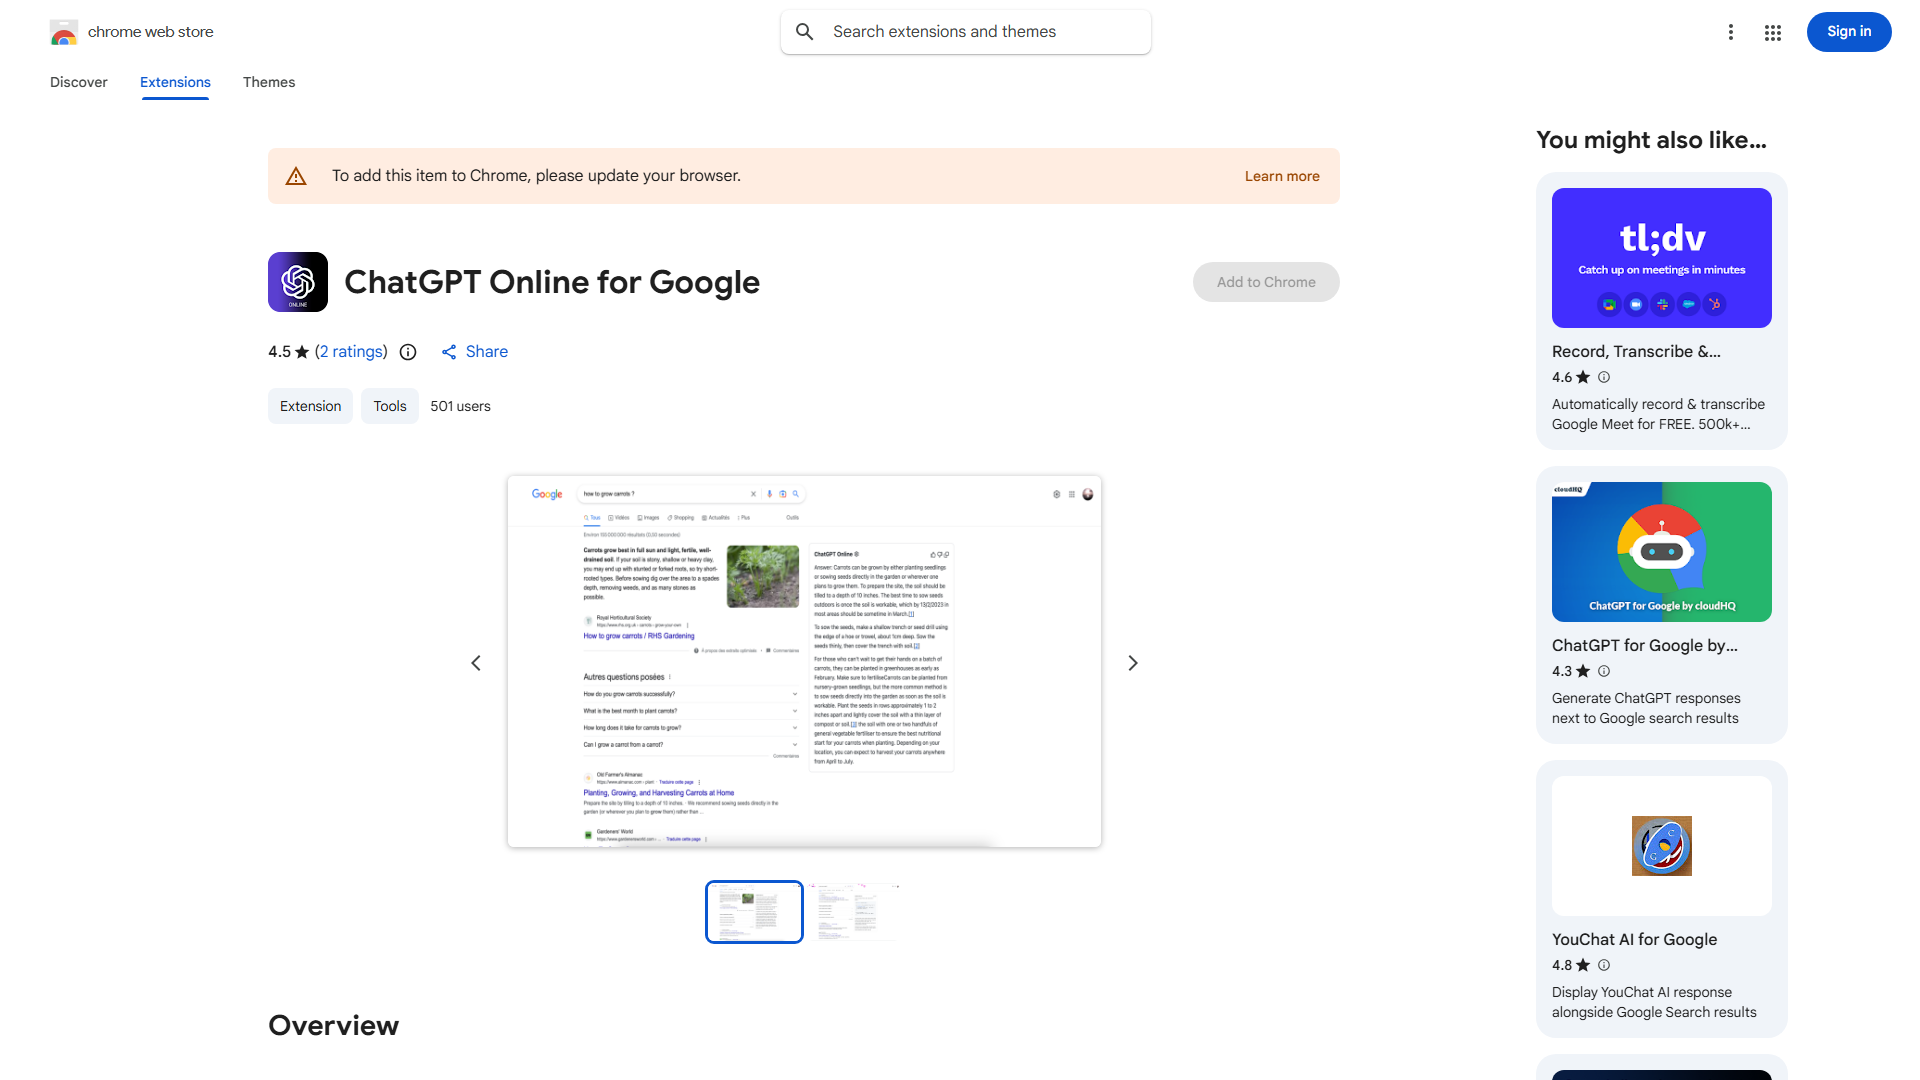
Task: Open the three-dot overflow menu
Action: pos(1731,32)
